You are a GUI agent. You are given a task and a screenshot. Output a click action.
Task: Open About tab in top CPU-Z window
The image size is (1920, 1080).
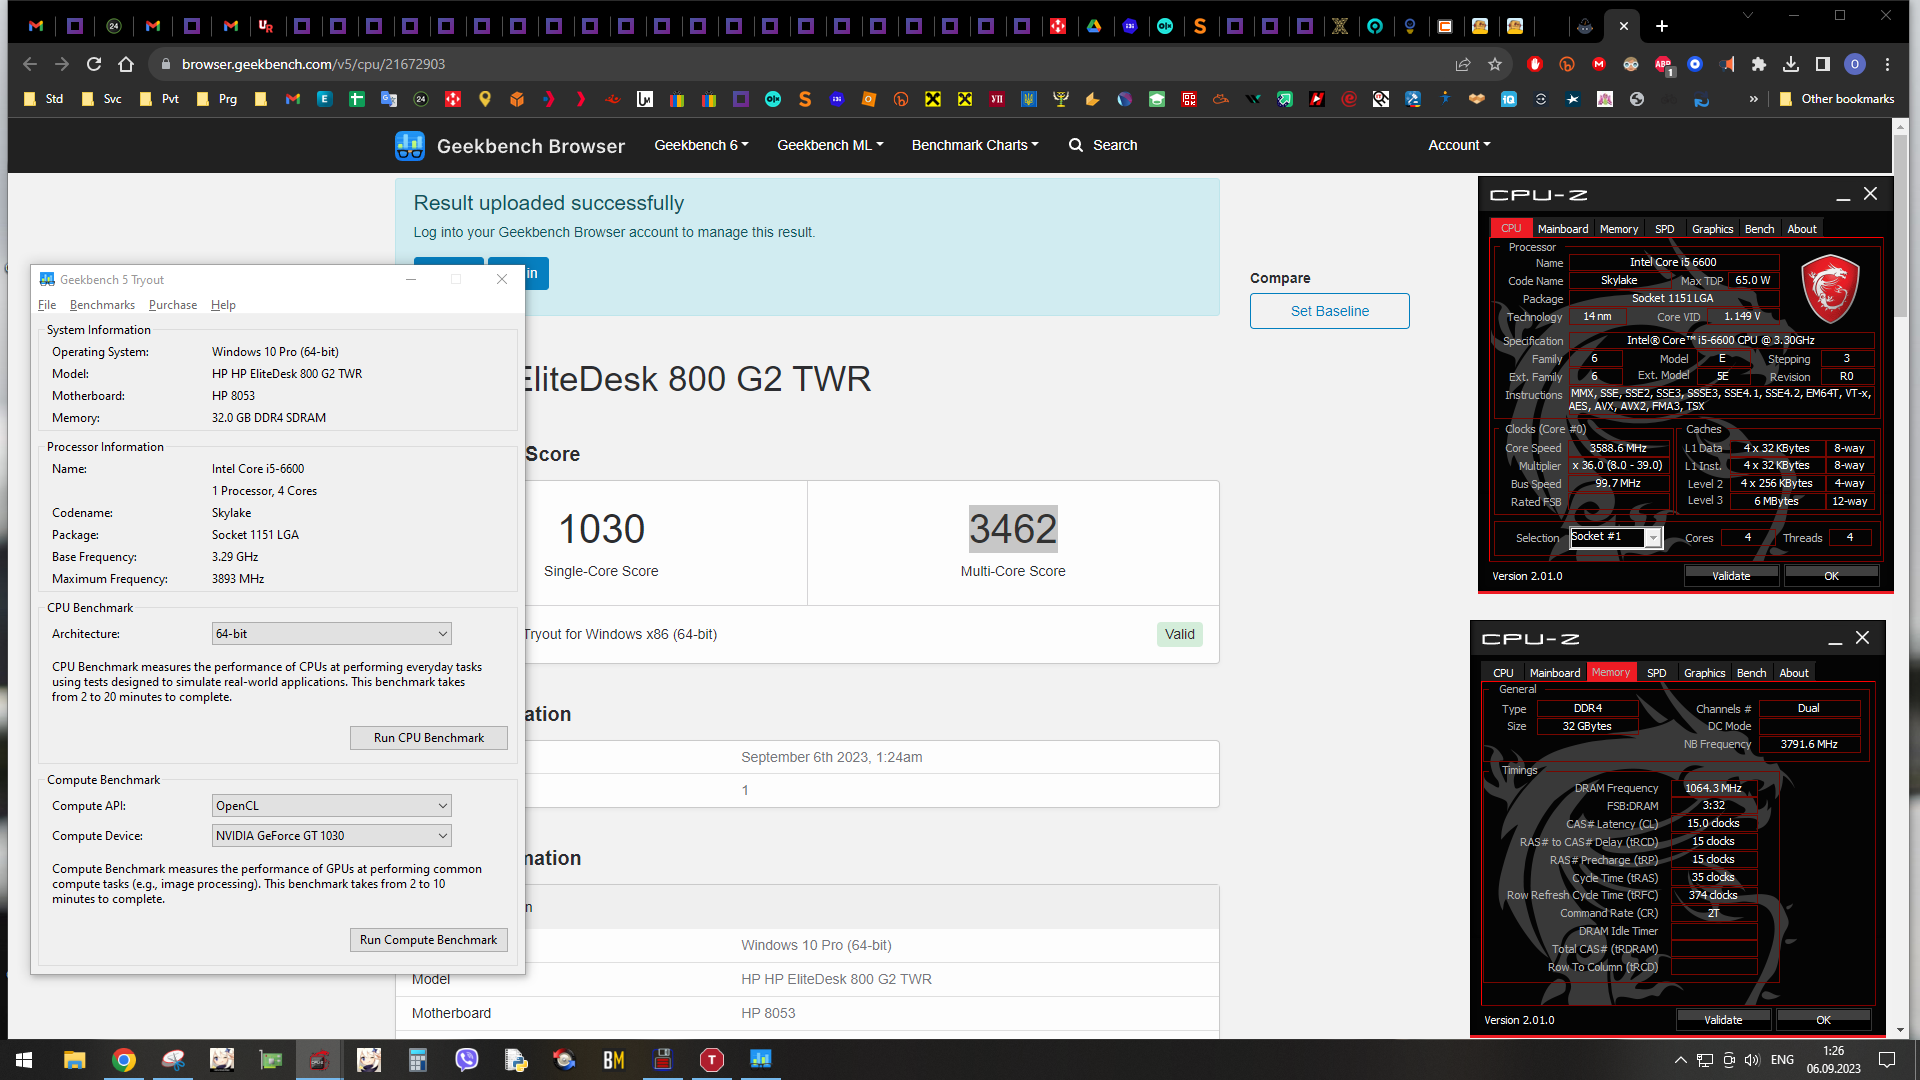coord(1802,229)
